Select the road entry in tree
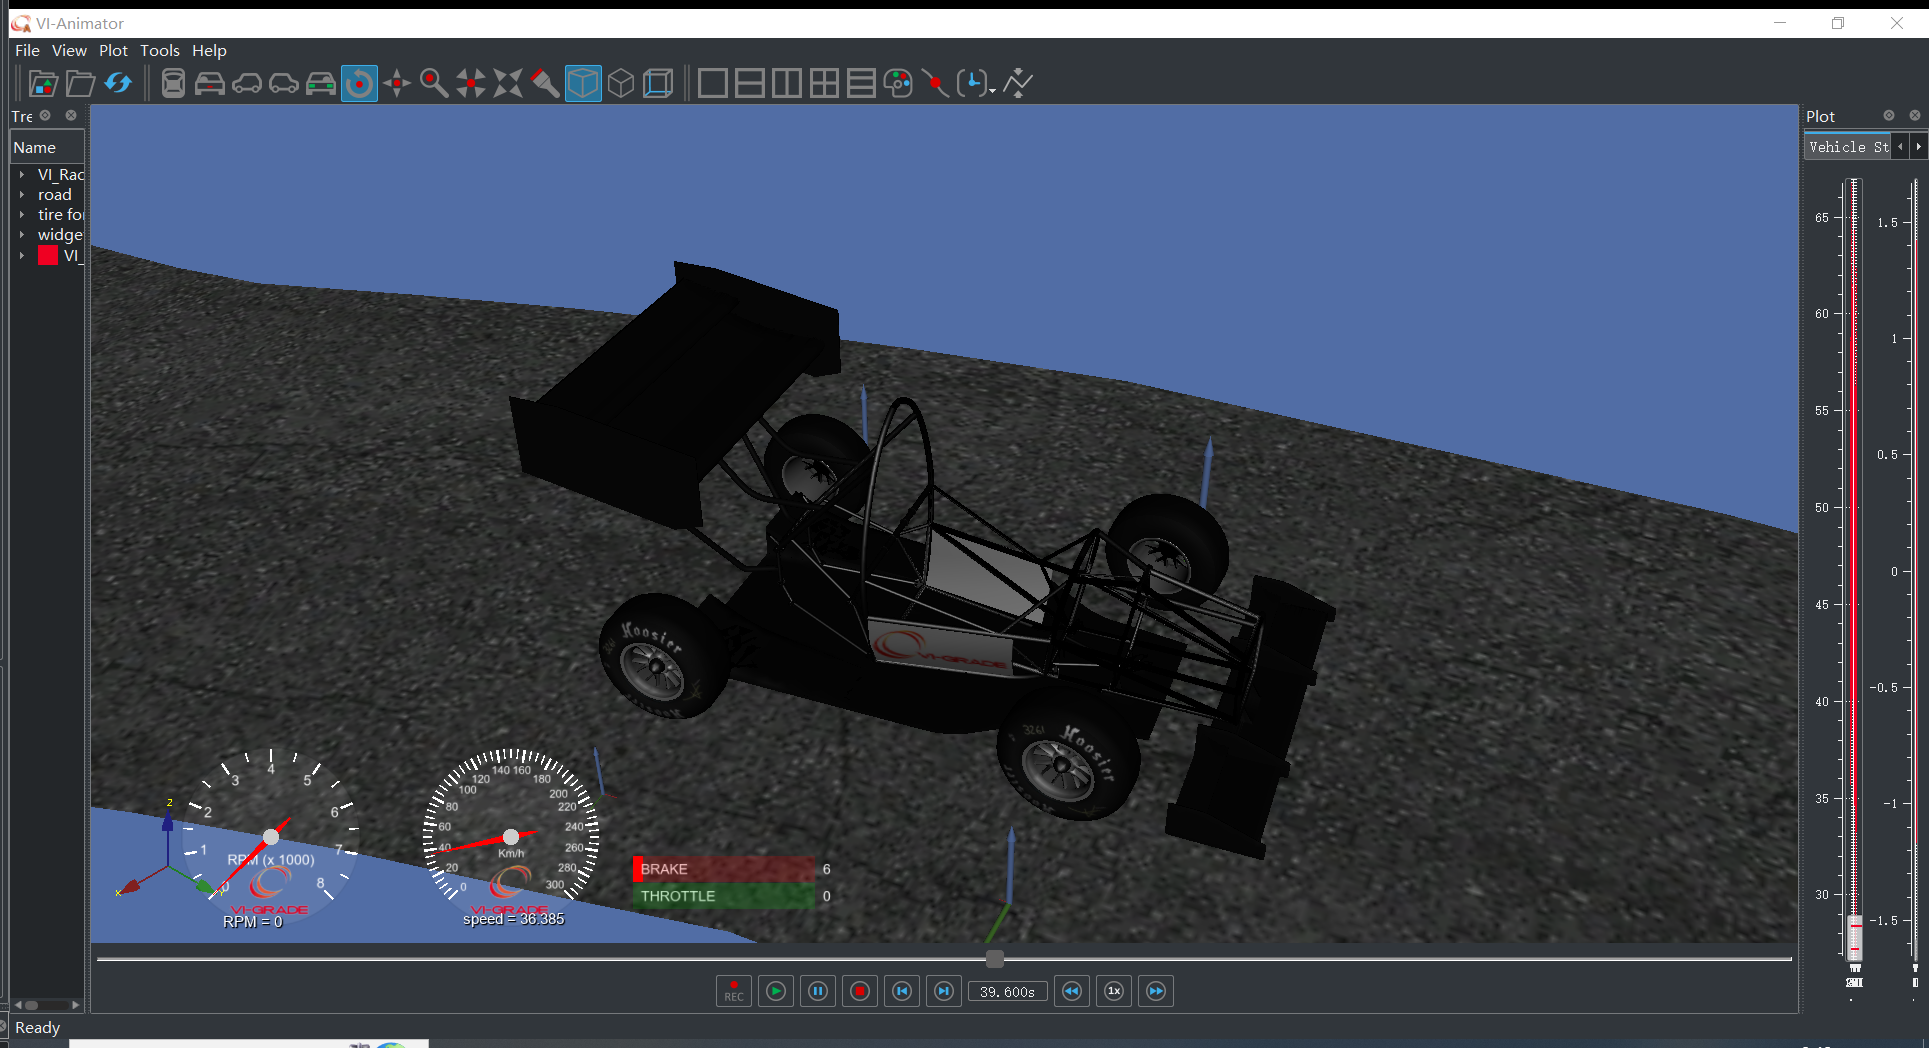 point(55,195)
